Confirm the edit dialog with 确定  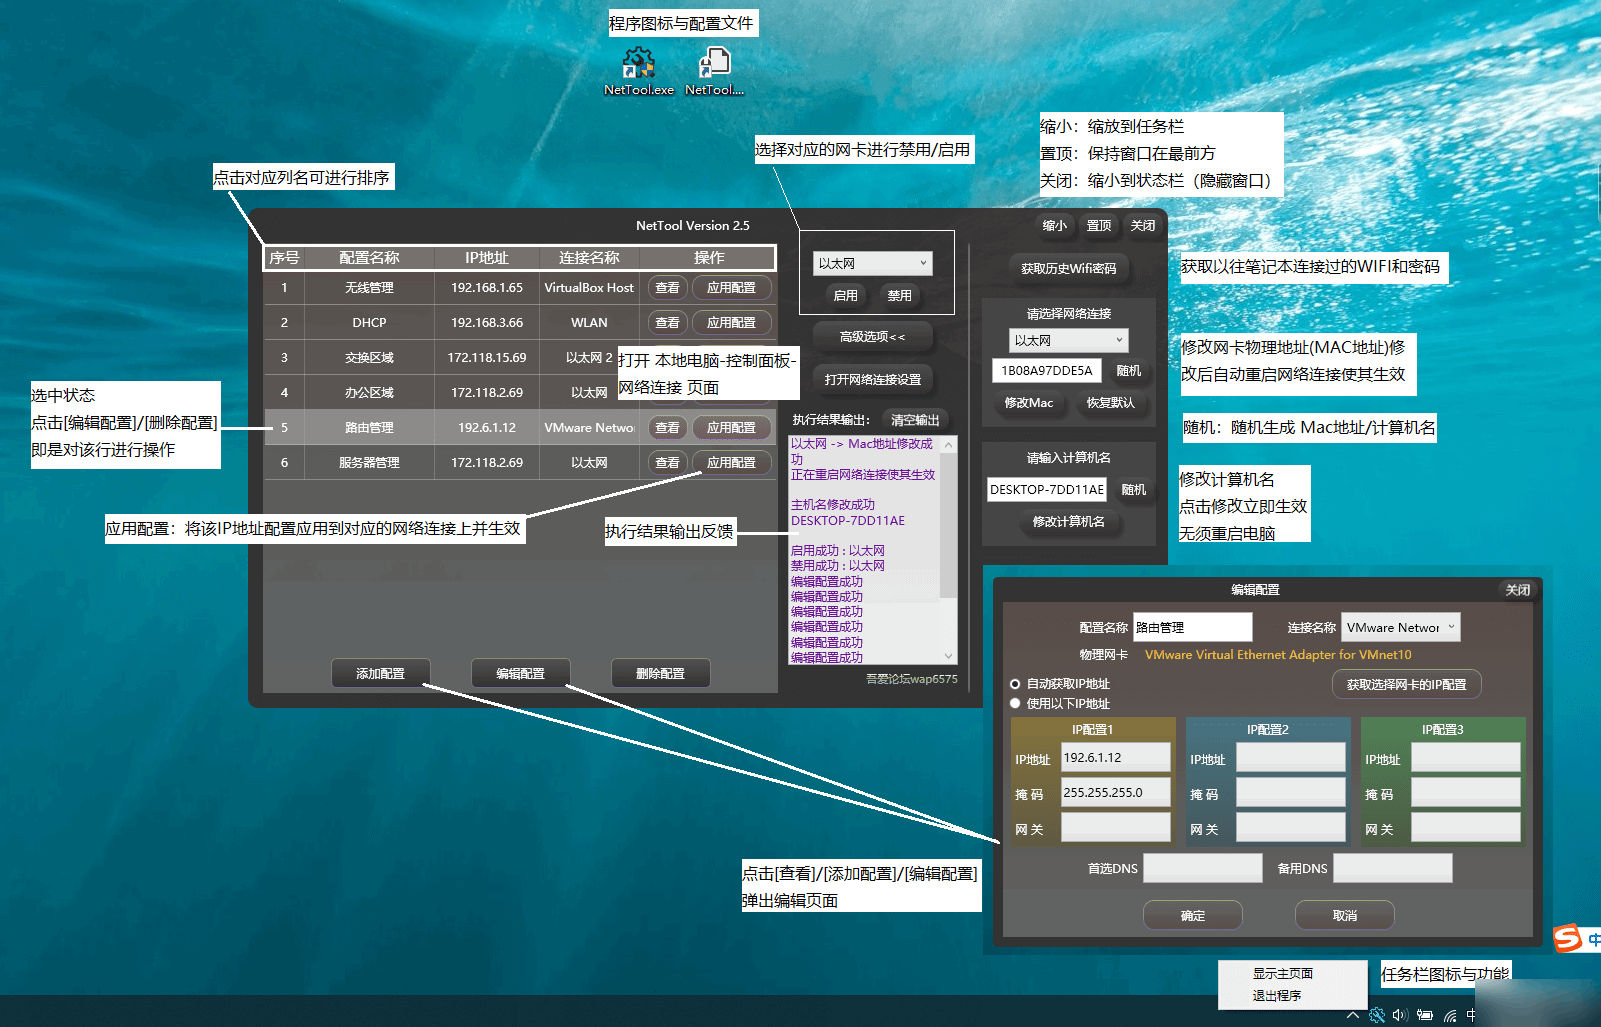1192,915
